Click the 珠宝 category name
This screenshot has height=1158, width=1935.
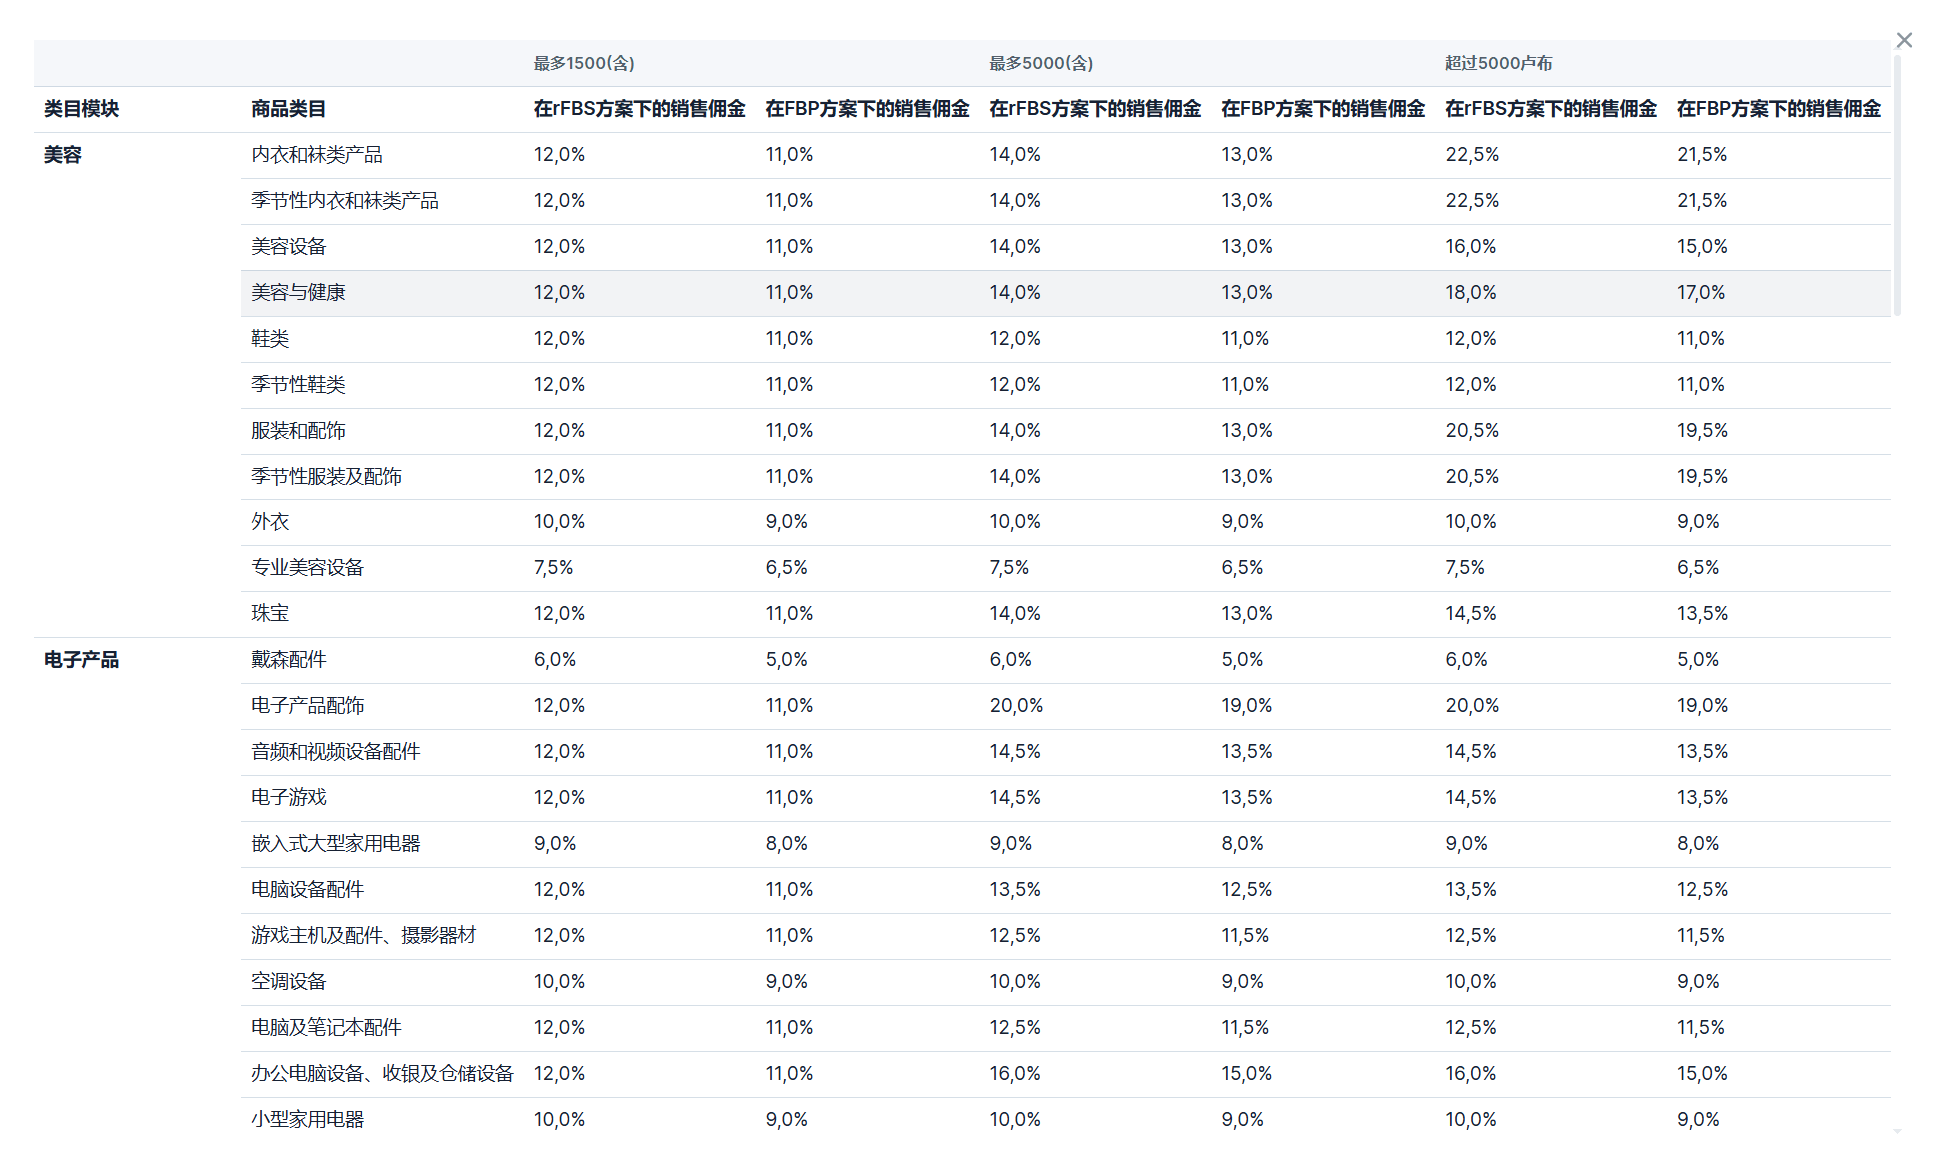tap(270, 614)
